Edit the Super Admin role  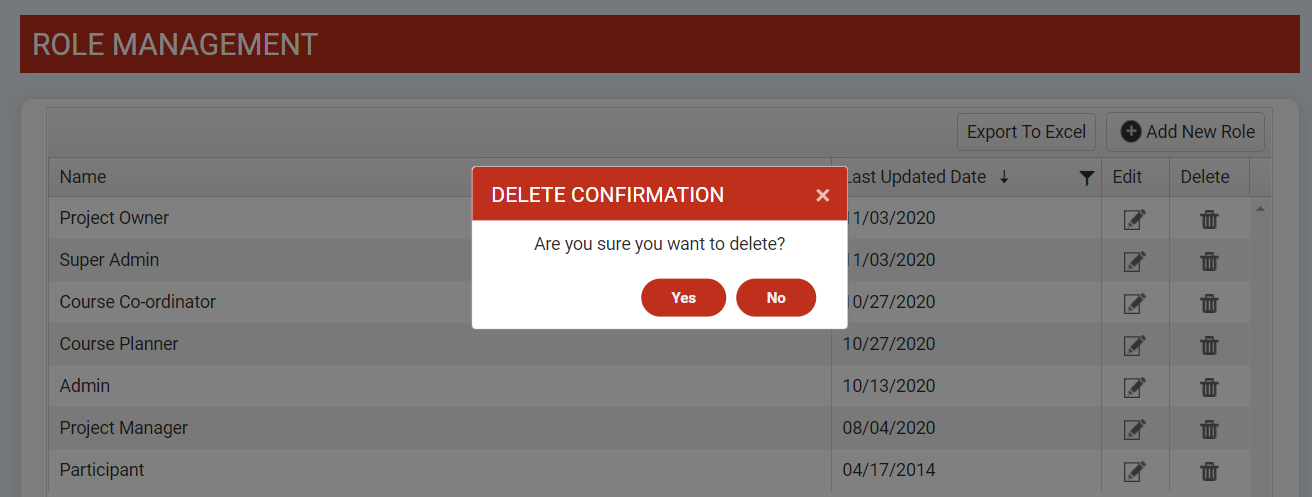tap(1134, 261)
